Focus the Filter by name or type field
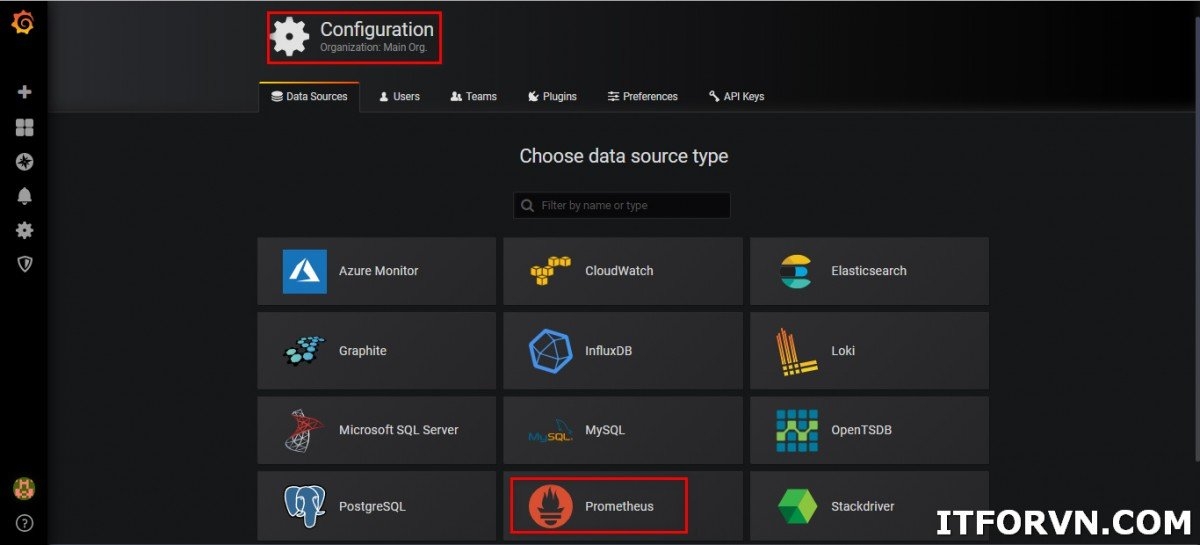The height and width of the screenshot is (545, 1200). (632, 205)
